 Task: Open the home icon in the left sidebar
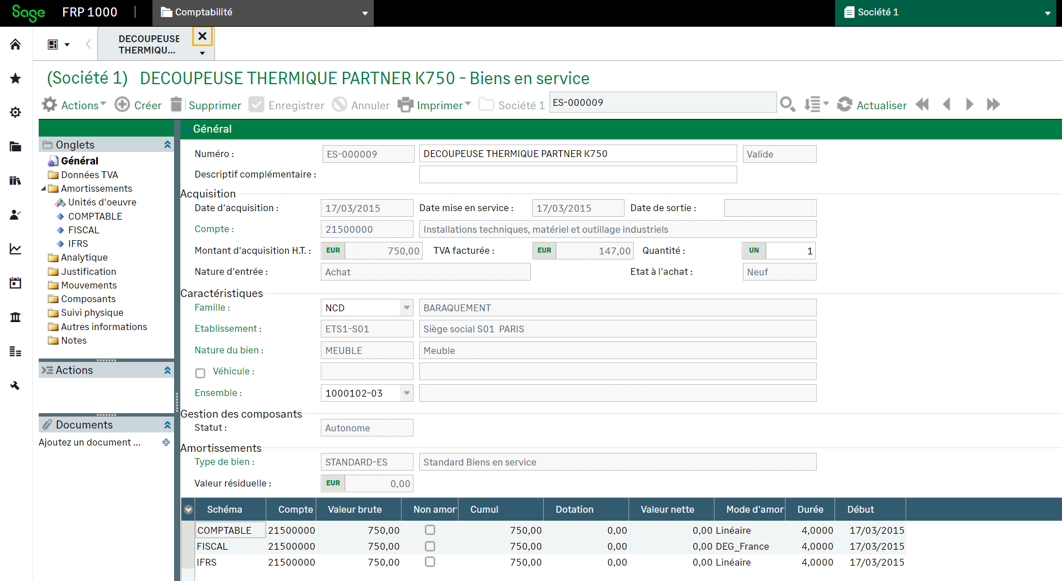14,44
